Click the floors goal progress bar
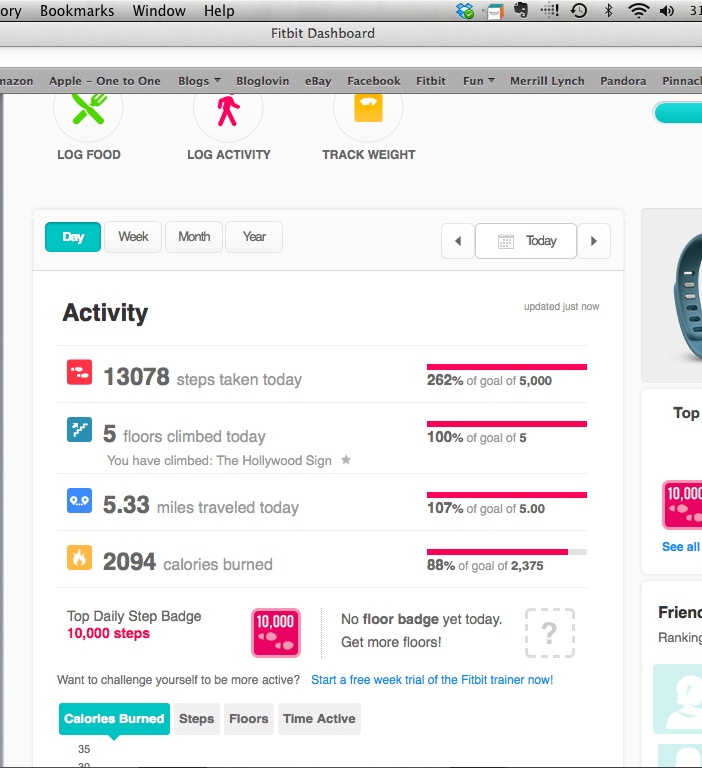This screenshot has height=768, width=702. (507, 424)
